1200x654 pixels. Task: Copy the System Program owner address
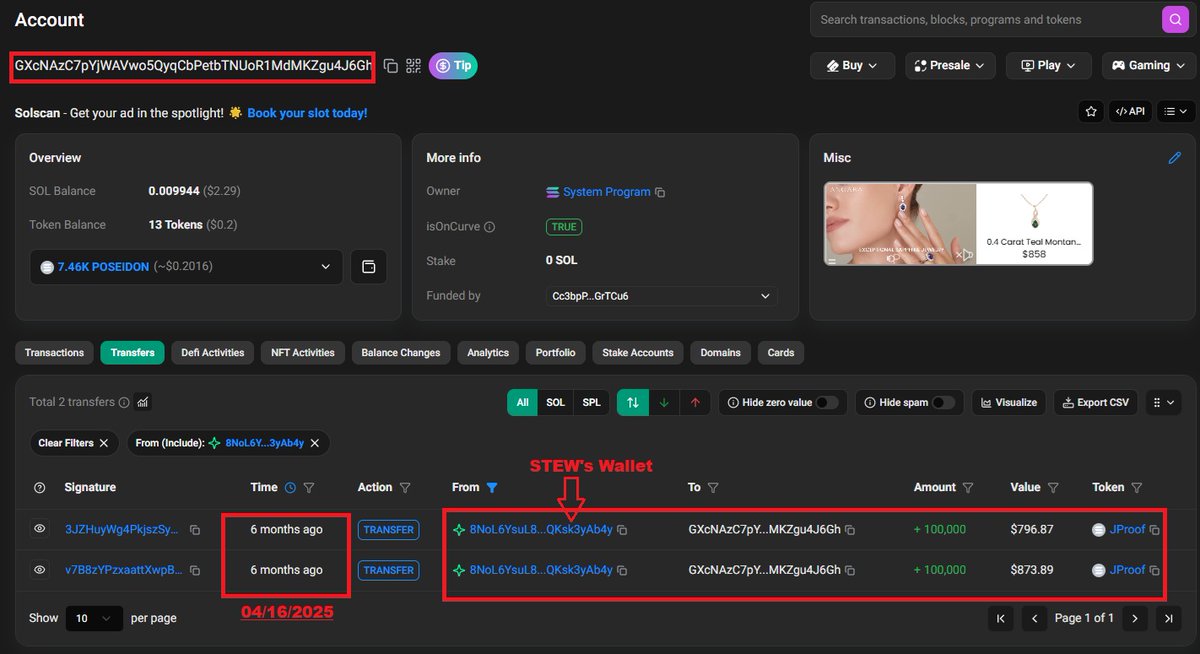660,192
